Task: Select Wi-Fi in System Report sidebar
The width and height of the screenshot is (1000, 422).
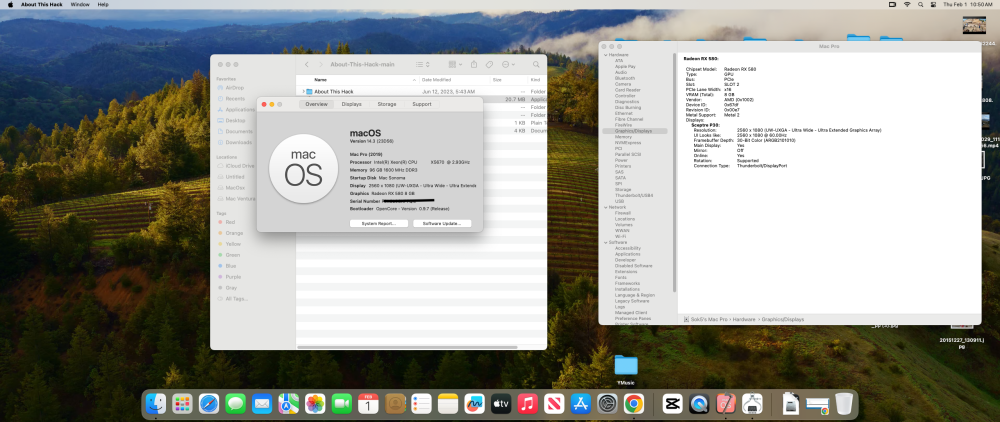Action: pos(620,236)
